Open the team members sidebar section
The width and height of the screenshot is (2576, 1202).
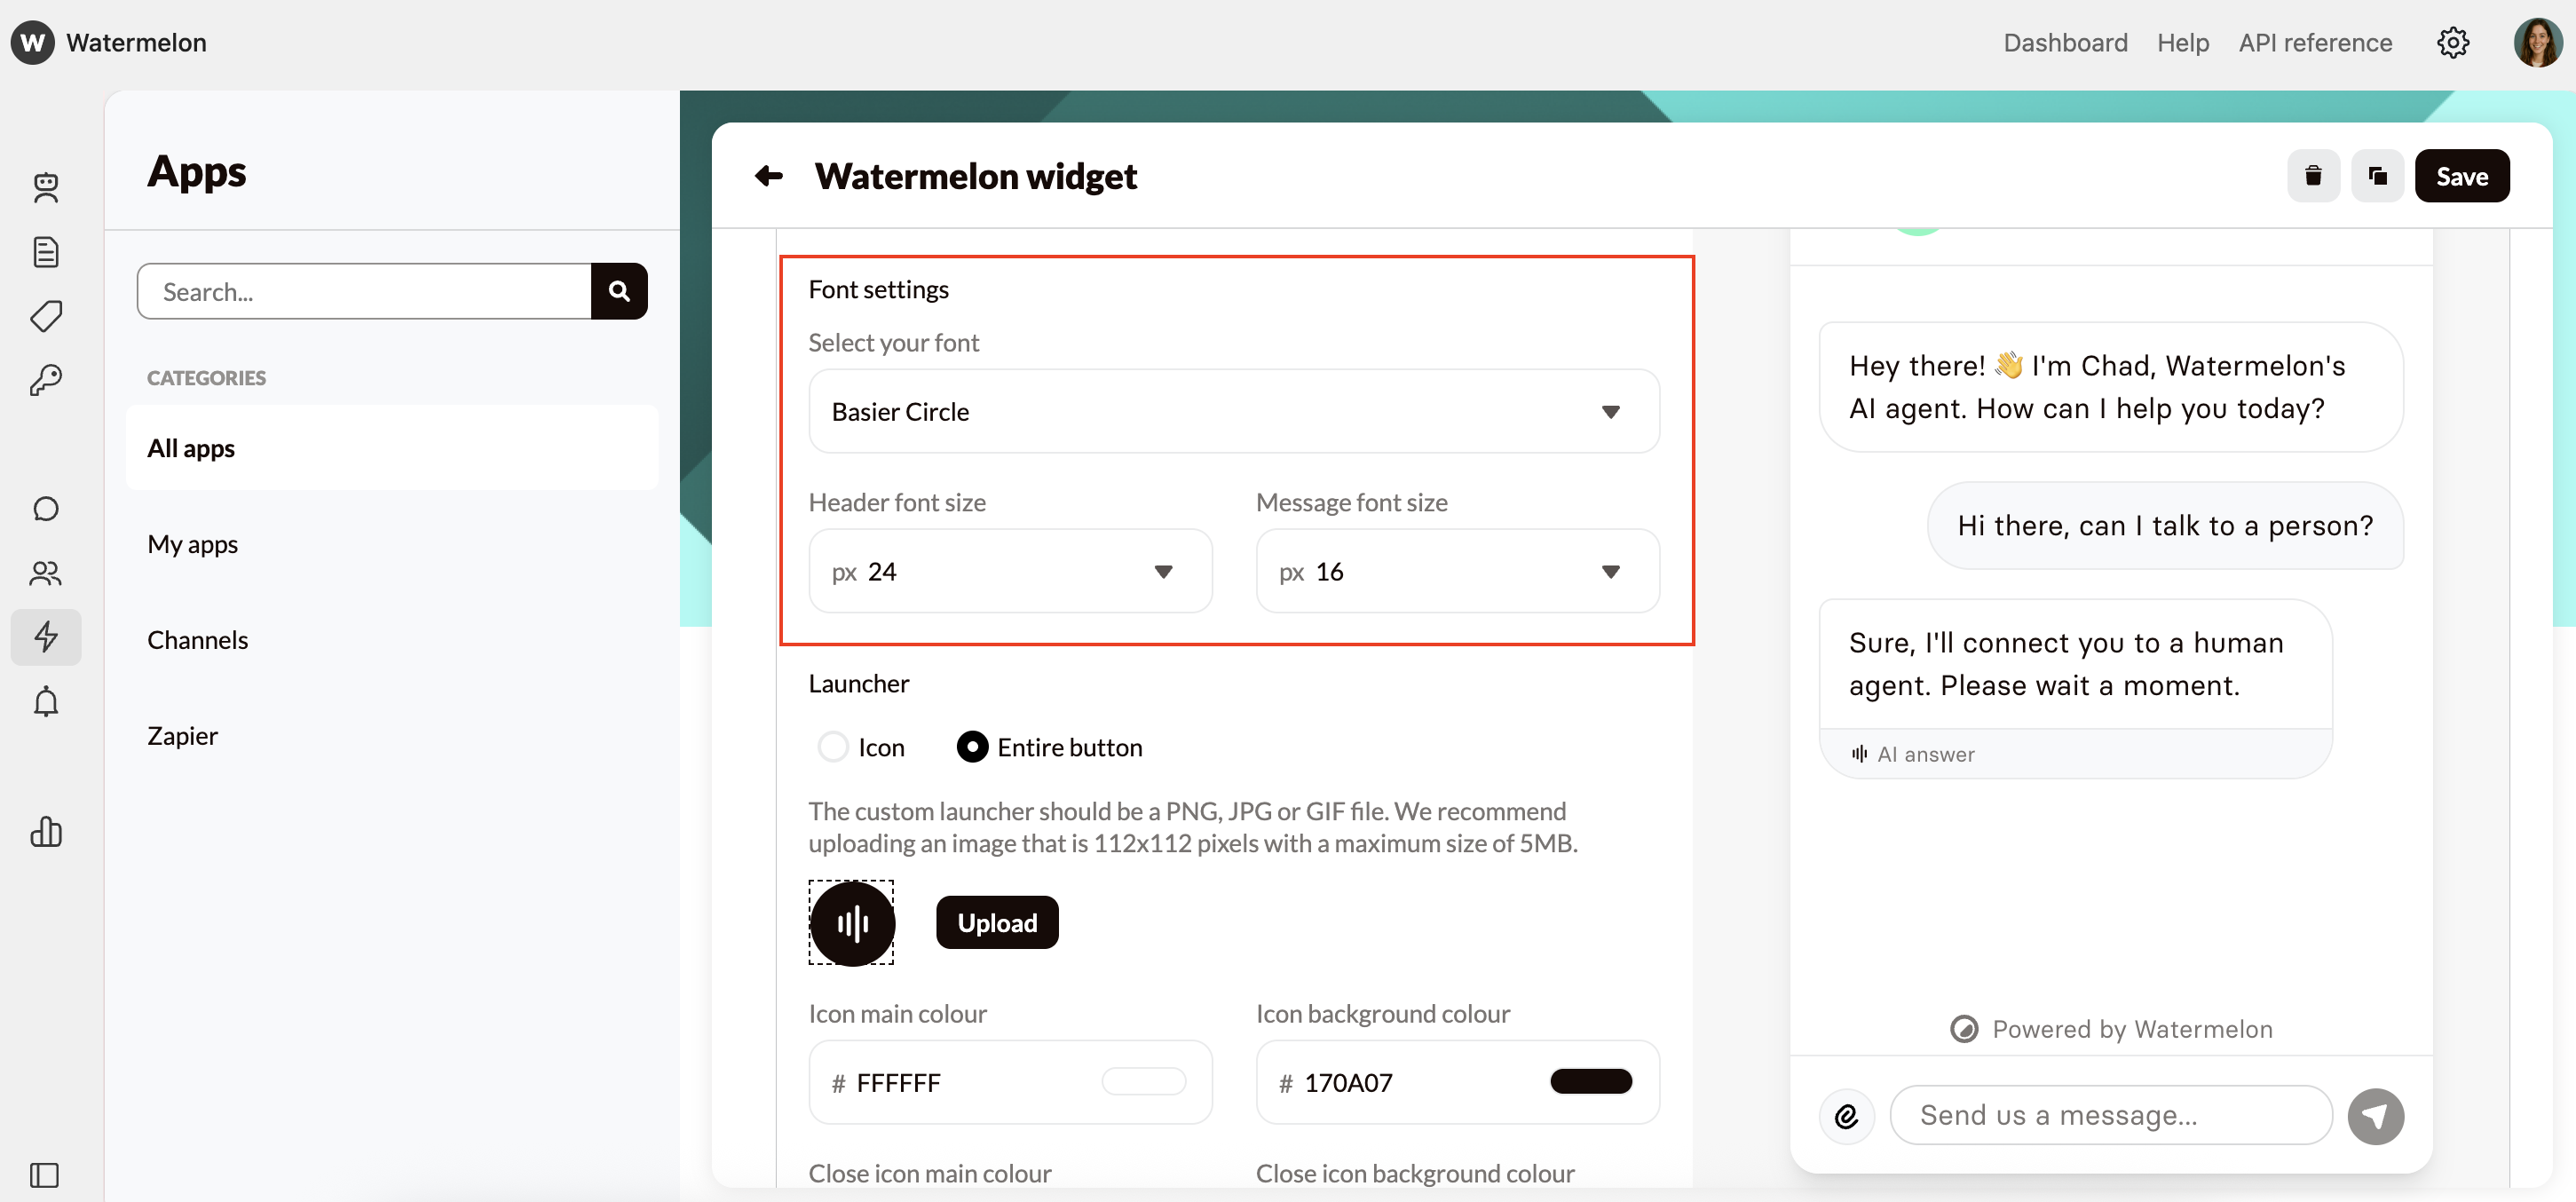pos(46,573)
